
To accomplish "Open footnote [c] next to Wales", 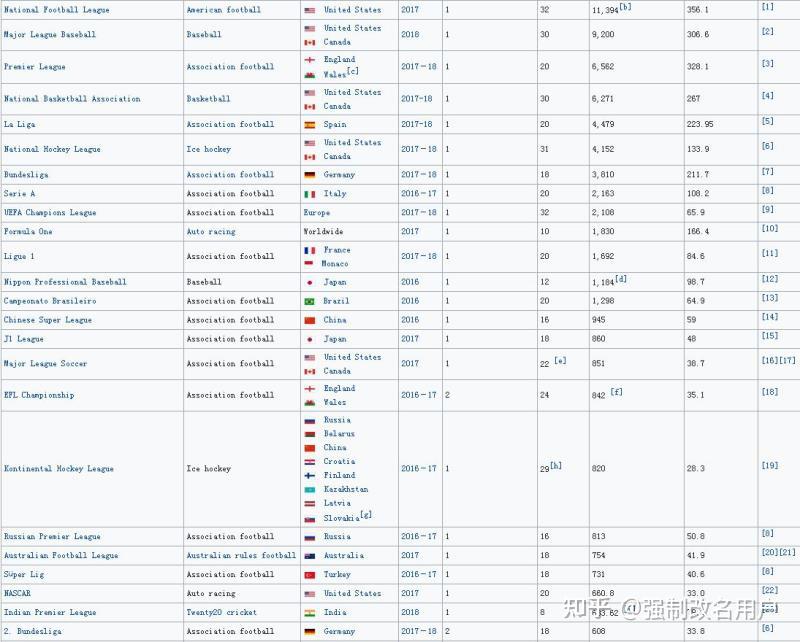I will (353, 71).
